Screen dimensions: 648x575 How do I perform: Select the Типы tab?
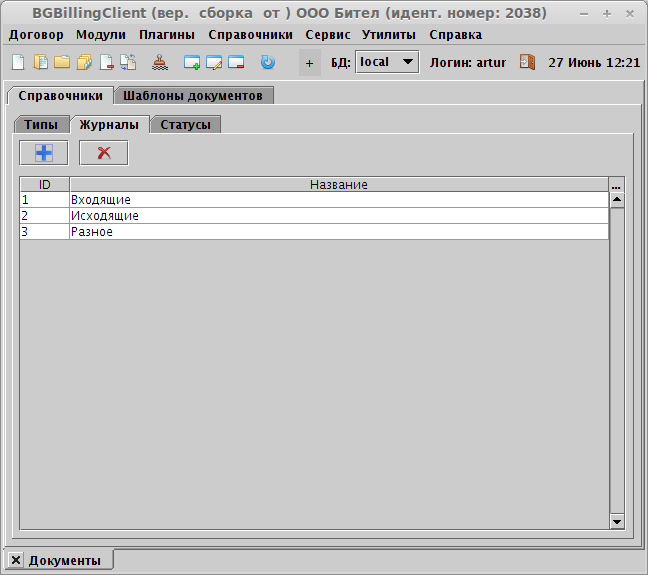pos(41,125)
